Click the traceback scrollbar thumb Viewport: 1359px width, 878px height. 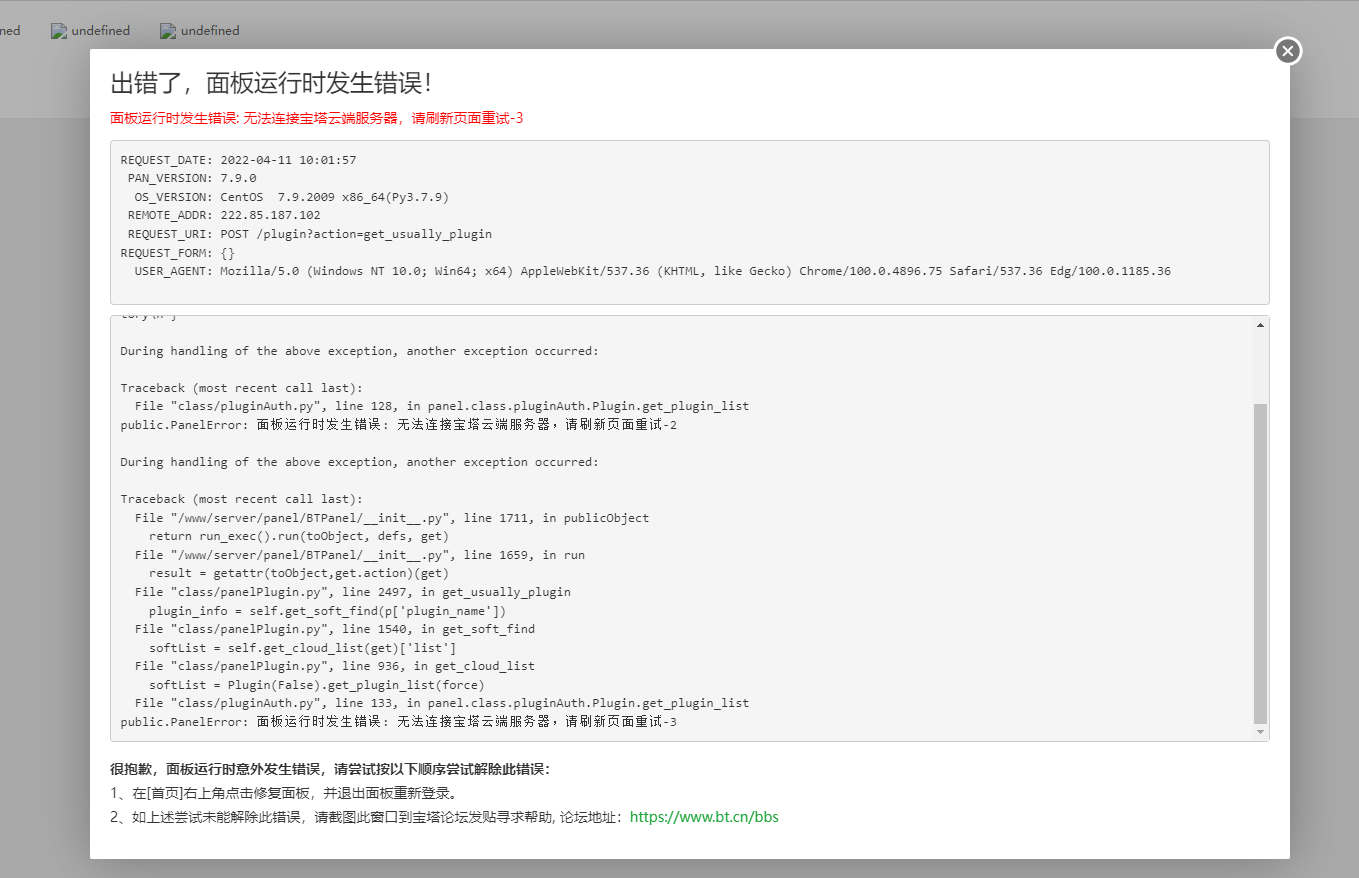coord(1260,563)
